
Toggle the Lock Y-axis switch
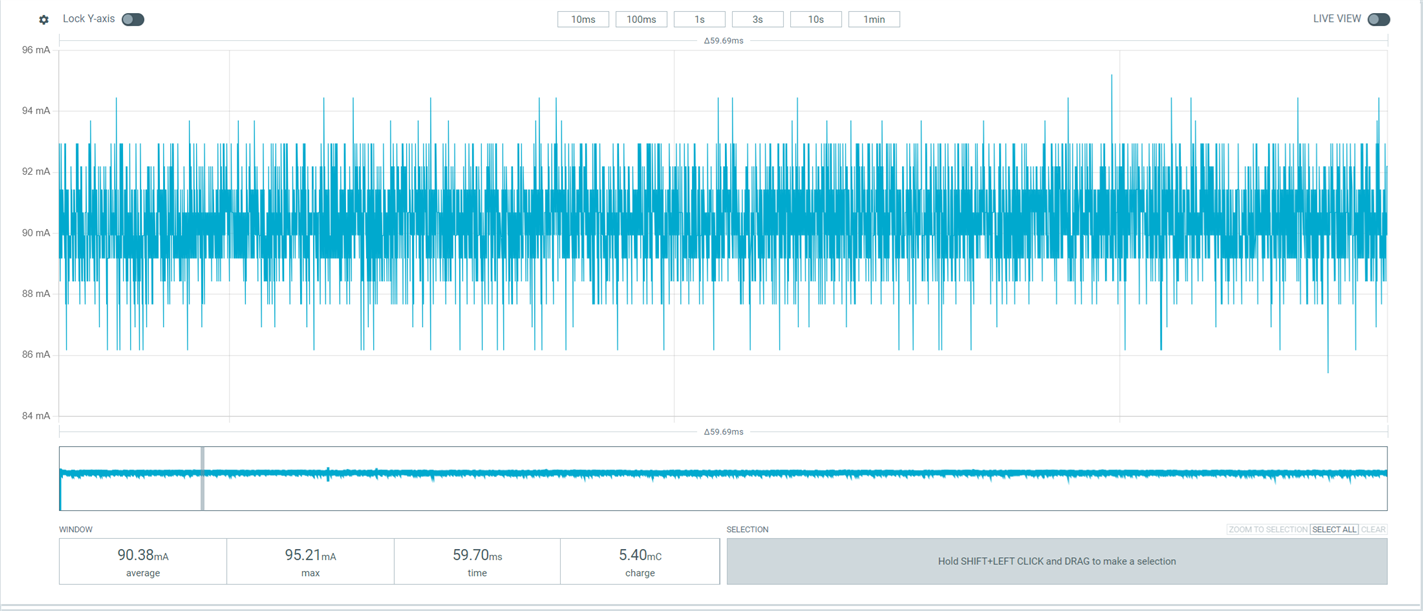point(132,20)
